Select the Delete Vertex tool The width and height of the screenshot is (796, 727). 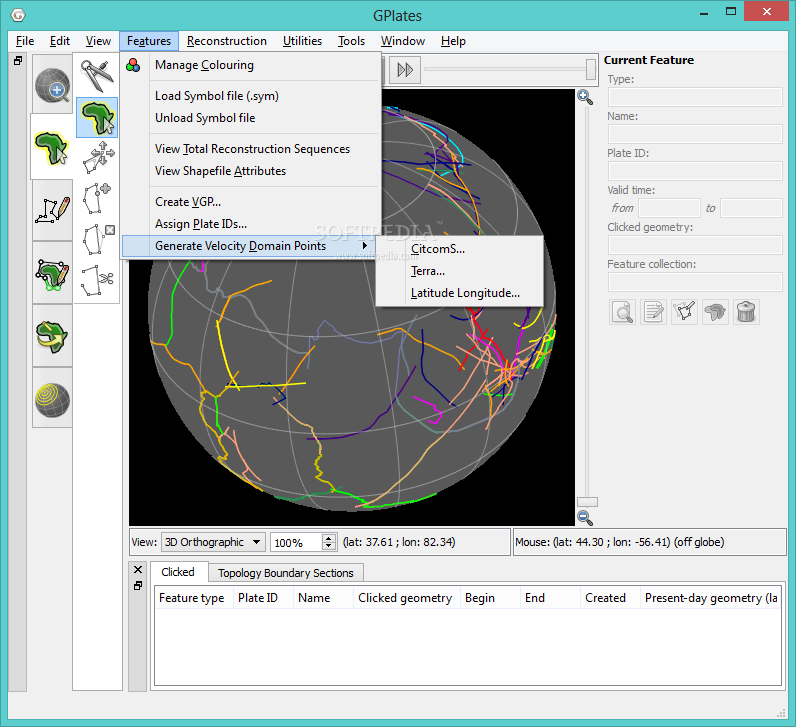click(98, 239)
